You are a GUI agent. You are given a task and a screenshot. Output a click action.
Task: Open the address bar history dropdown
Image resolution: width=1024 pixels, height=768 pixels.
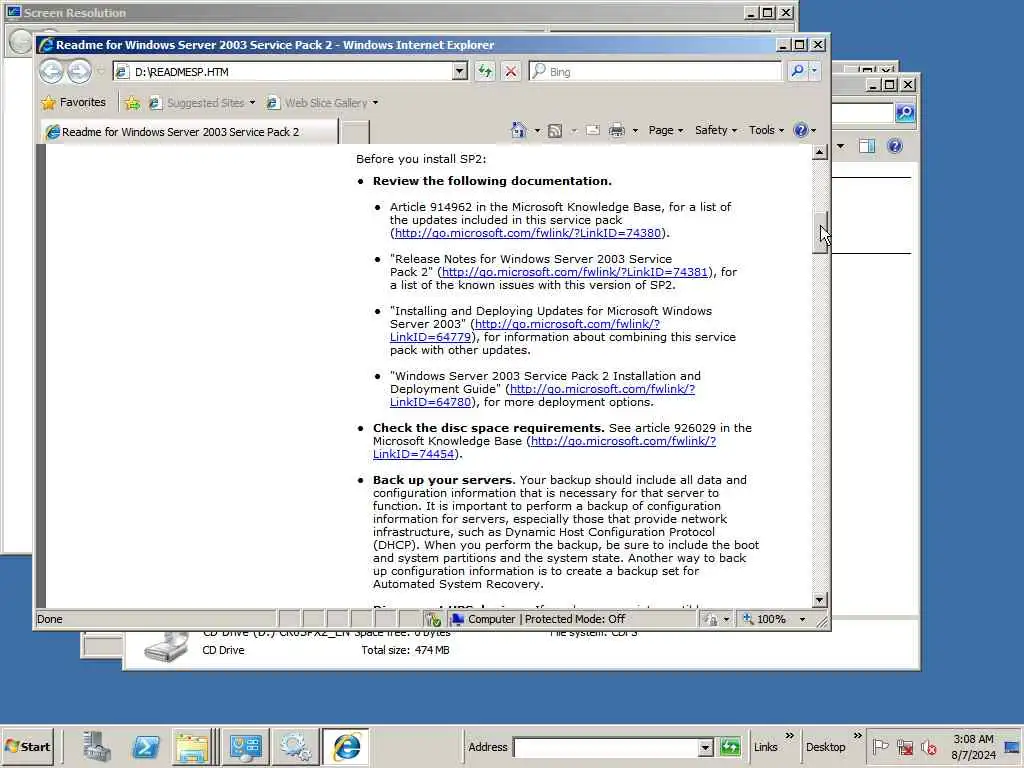tap(460, 71)
